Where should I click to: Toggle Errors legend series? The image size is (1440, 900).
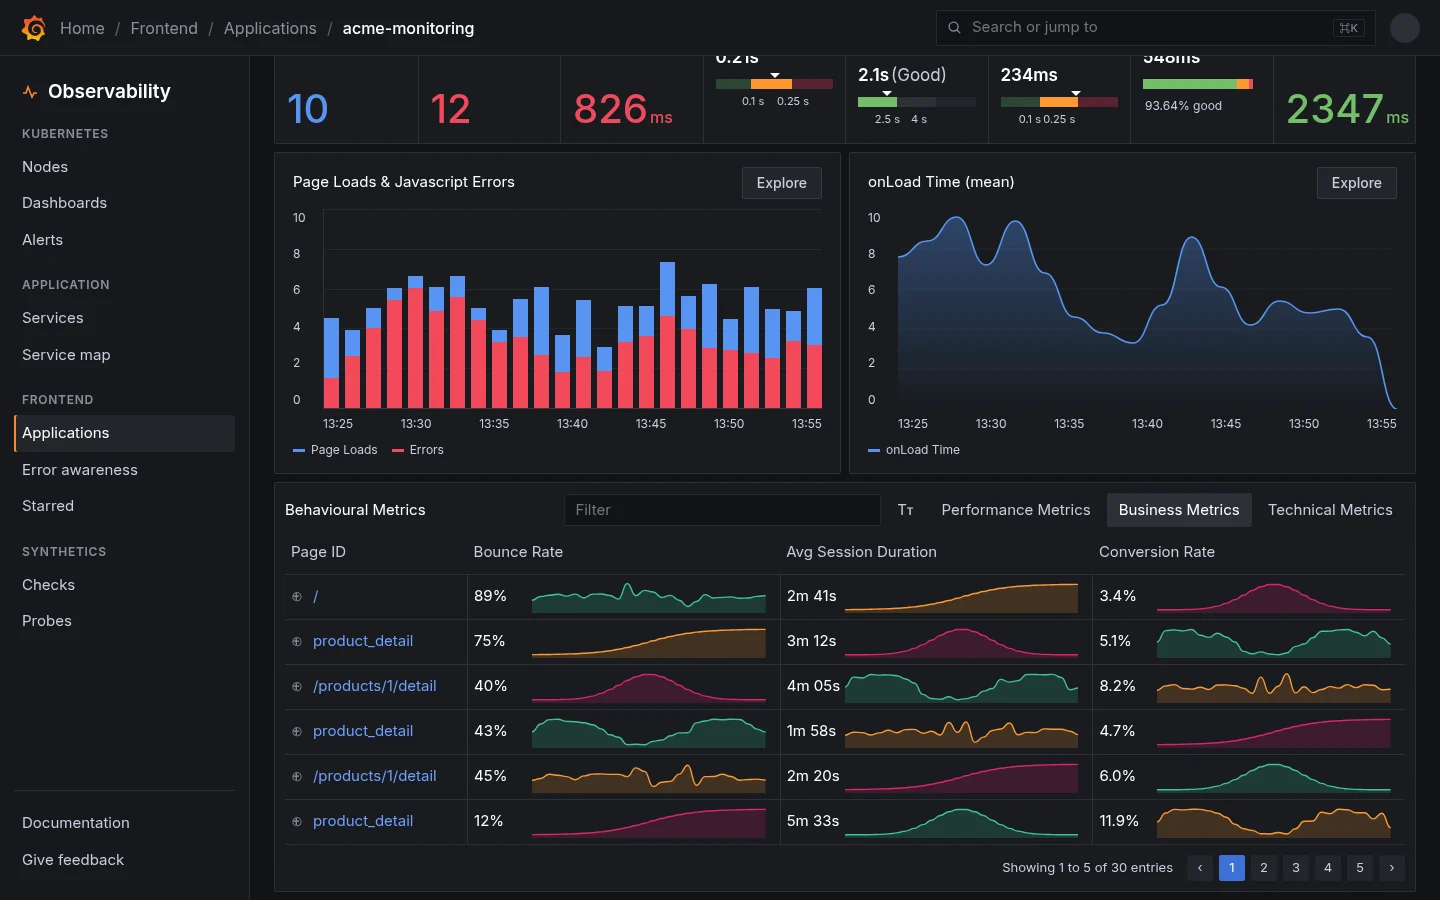click(418, 450)
